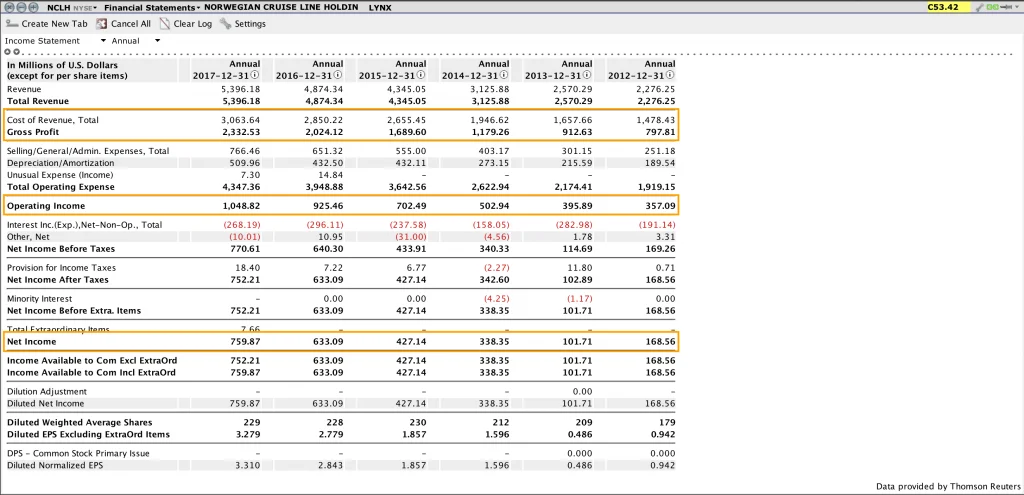Open the info icon beside 2015-12-31
1024x495 pixels.
click(422, 76)
